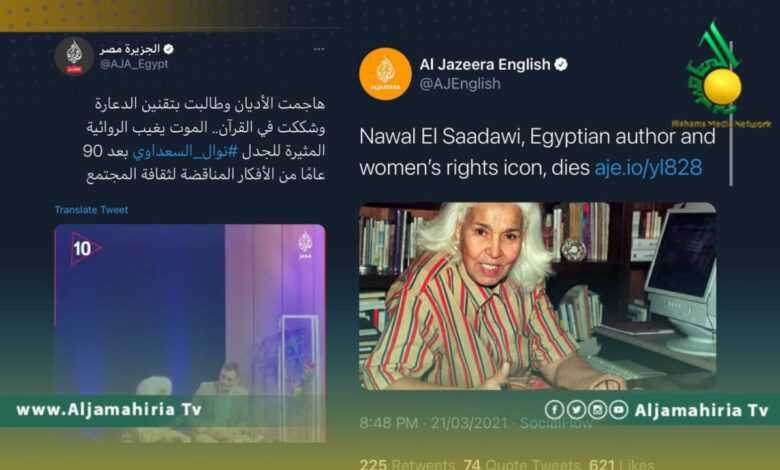Click the www.Aljamahiria Tv website text
The width and height of the screenshot is (780, 470).
109,409
